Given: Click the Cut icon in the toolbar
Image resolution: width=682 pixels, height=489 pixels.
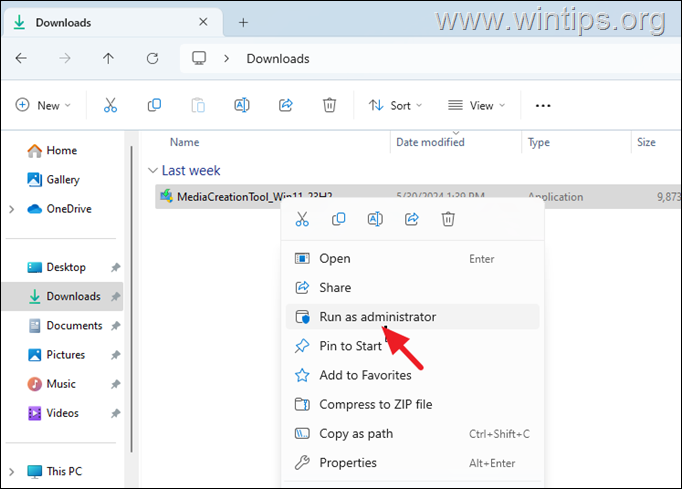Looking at the screenshot, I should [111, 105].
